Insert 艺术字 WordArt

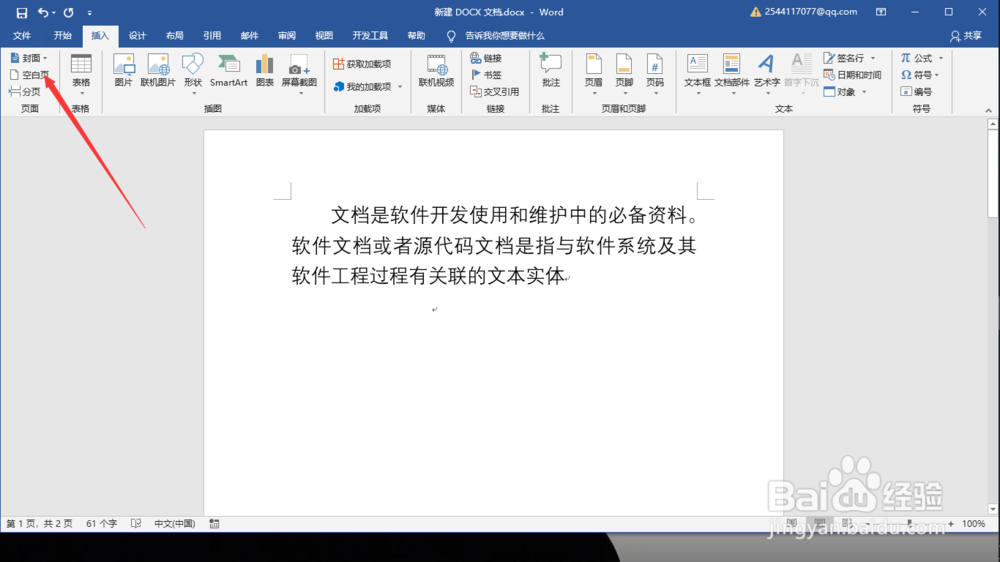pos(767,74)
